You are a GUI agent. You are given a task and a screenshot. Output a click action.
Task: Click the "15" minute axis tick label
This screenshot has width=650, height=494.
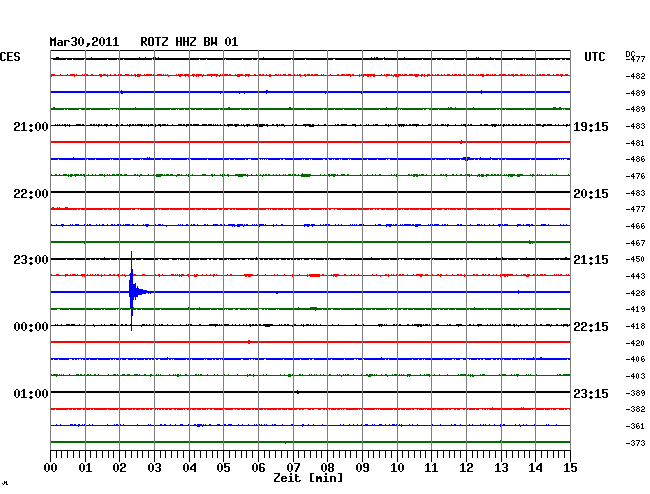570,468
